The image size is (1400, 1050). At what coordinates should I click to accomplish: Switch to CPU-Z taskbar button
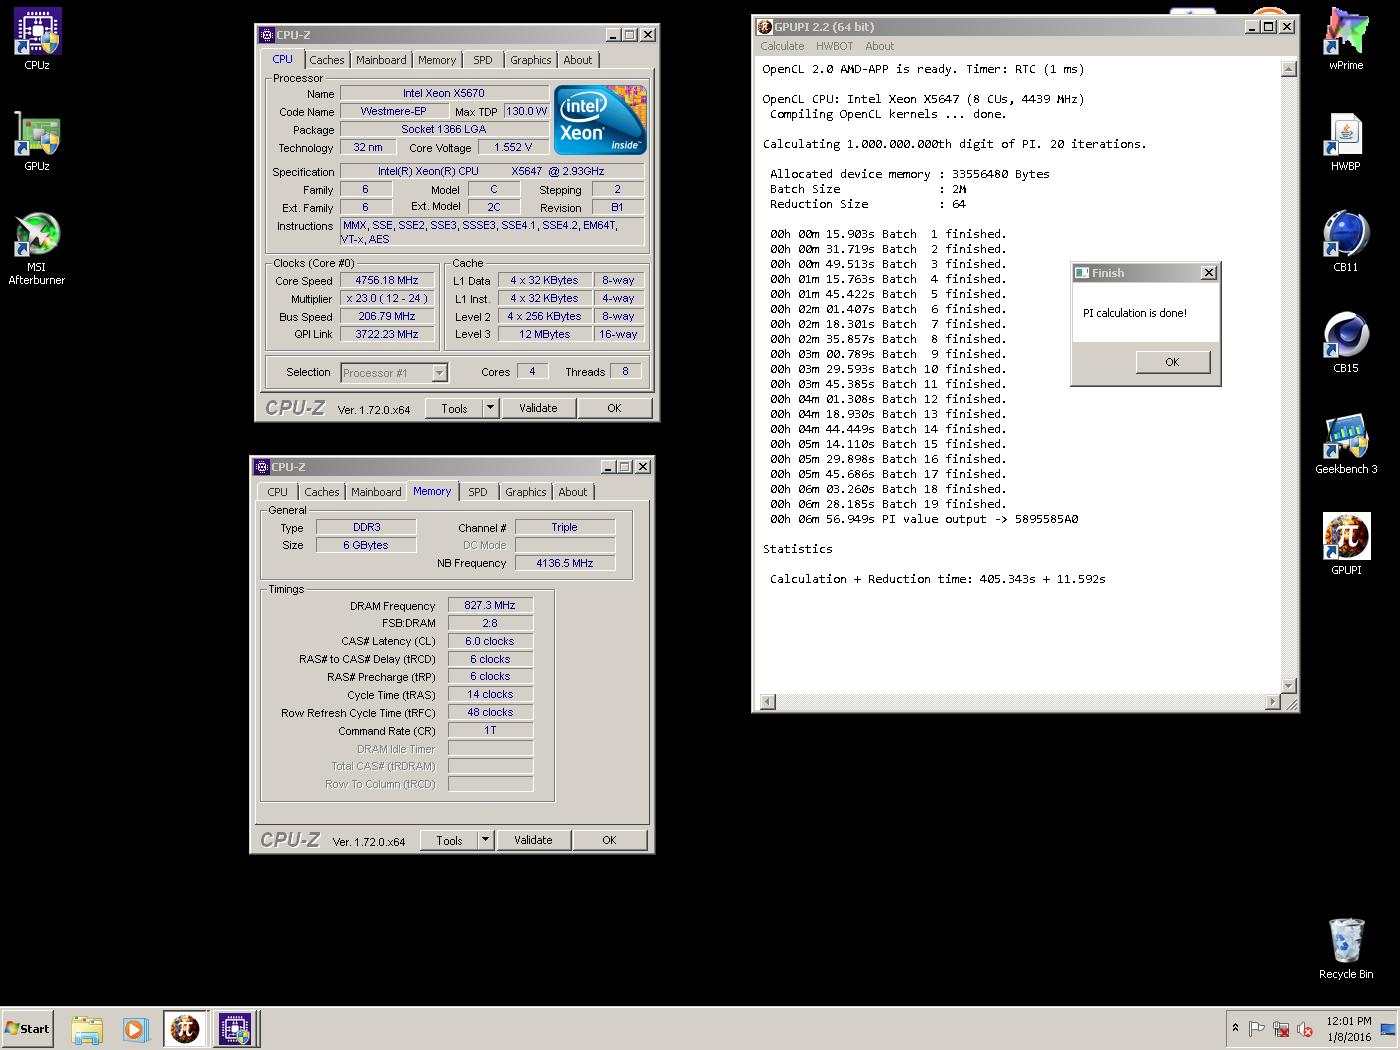click(x=235, y=1029)
